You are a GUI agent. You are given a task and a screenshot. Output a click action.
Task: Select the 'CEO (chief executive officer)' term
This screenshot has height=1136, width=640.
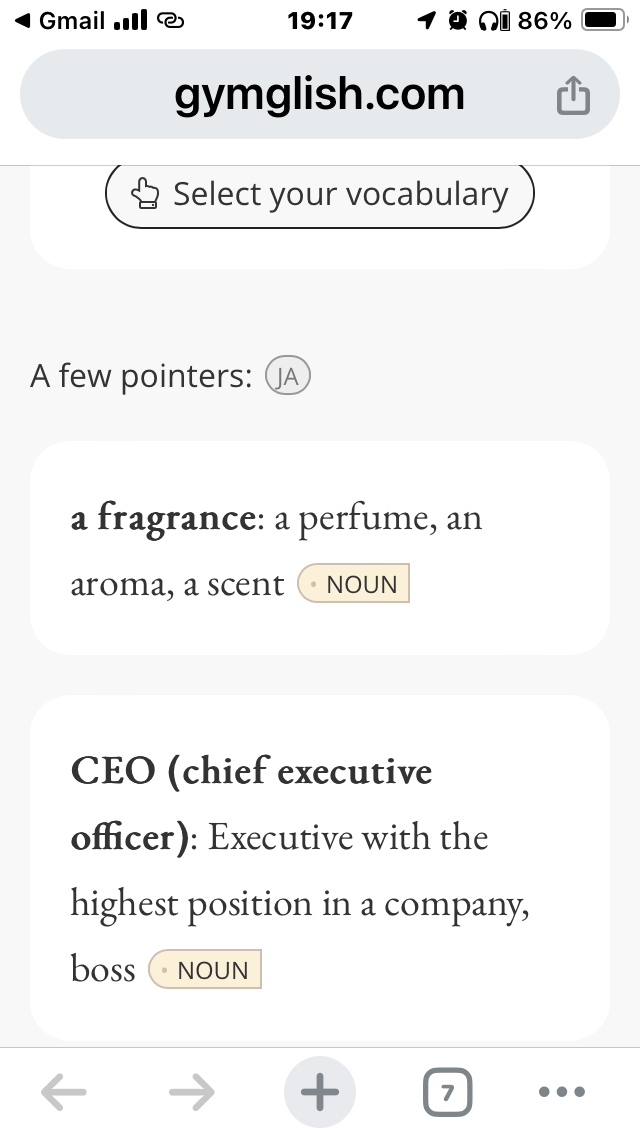(x=251, y=804)
